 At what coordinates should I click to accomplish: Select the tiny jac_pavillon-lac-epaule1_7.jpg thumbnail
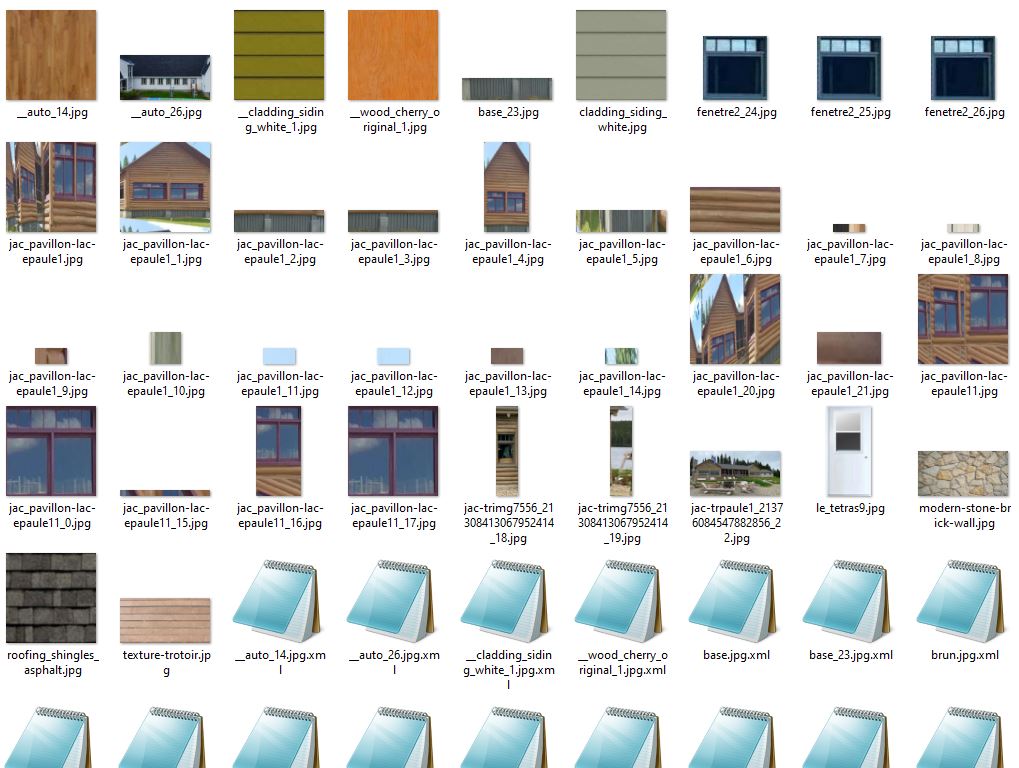[849, 228]
